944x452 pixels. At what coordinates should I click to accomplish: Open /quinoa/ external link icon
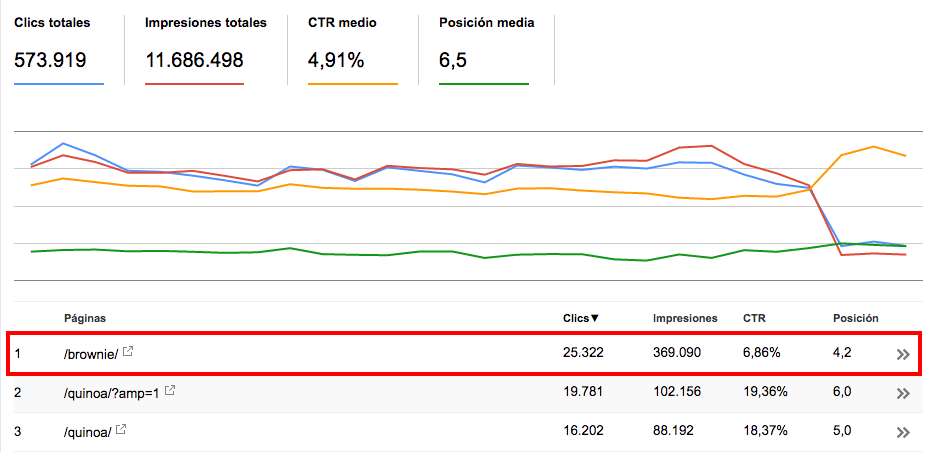[121, 430]
